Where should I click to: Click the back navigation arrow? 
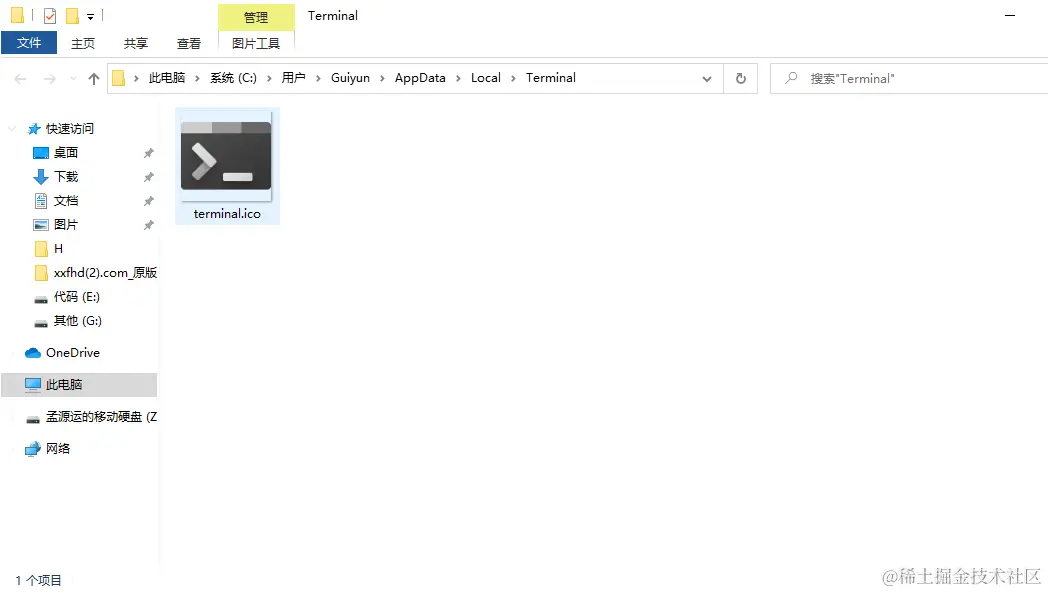[x=19, y=77]
